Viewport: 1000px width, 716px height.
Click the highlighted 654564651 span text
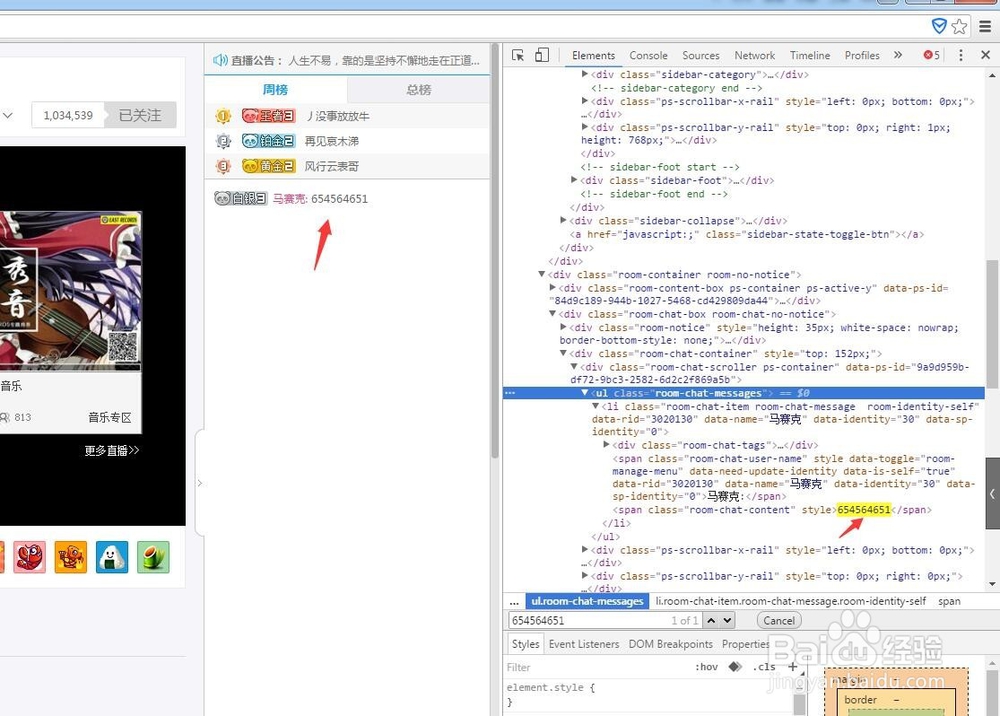coord(864,509)
